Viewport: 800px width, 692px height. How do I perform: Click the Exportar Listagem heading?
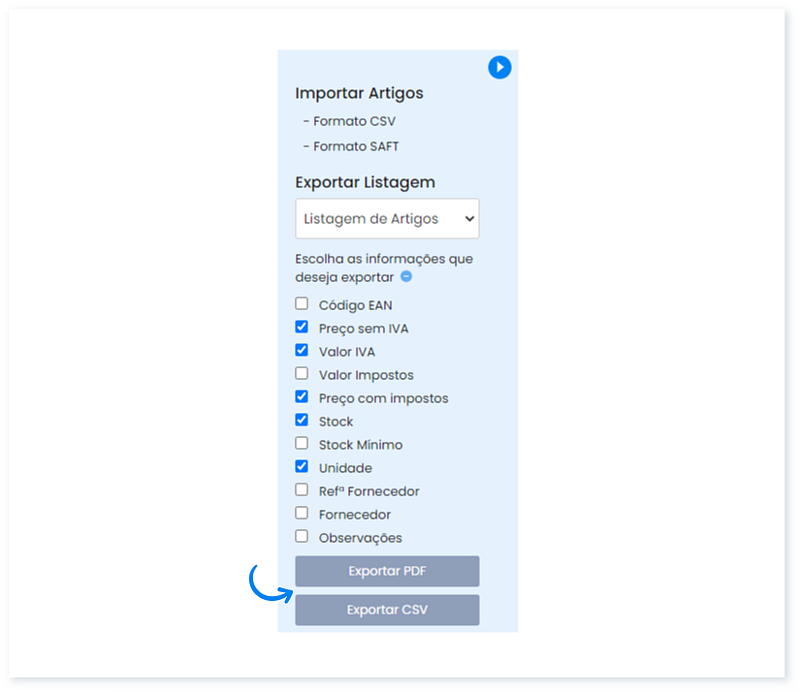click(365, 182)
